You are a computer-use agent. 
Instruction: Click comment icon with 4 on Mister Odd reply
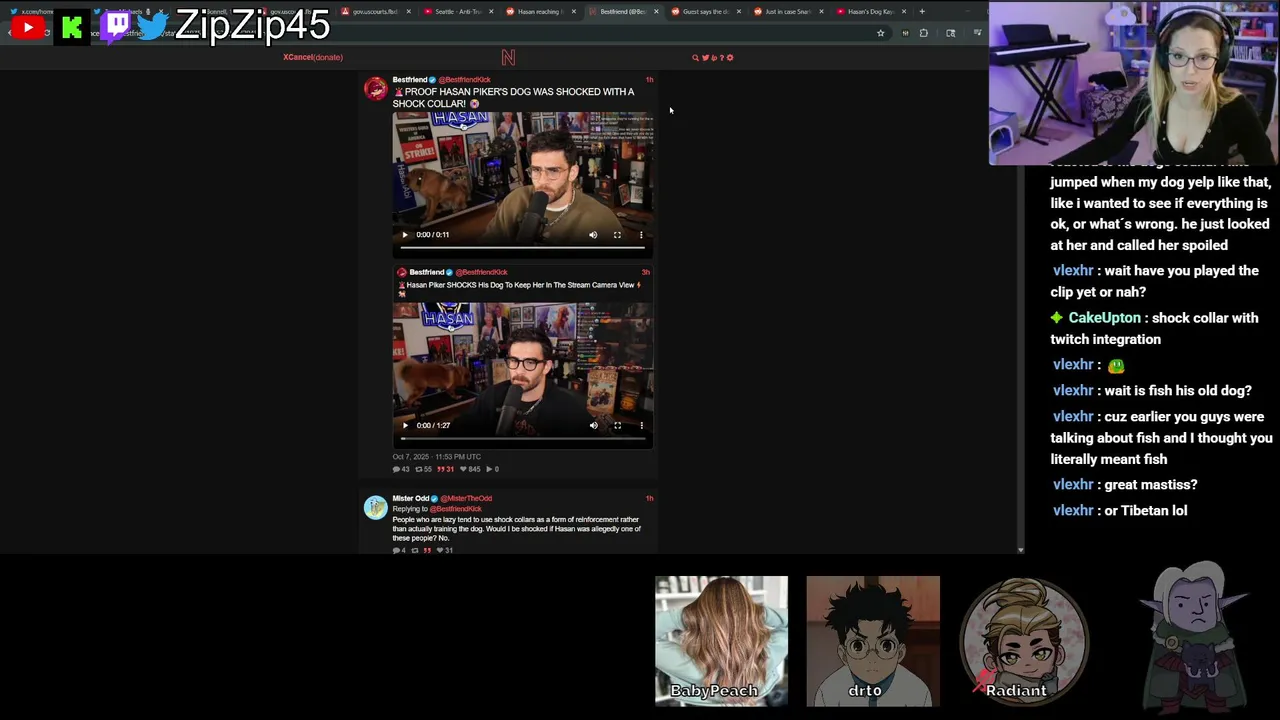[399, 550]
